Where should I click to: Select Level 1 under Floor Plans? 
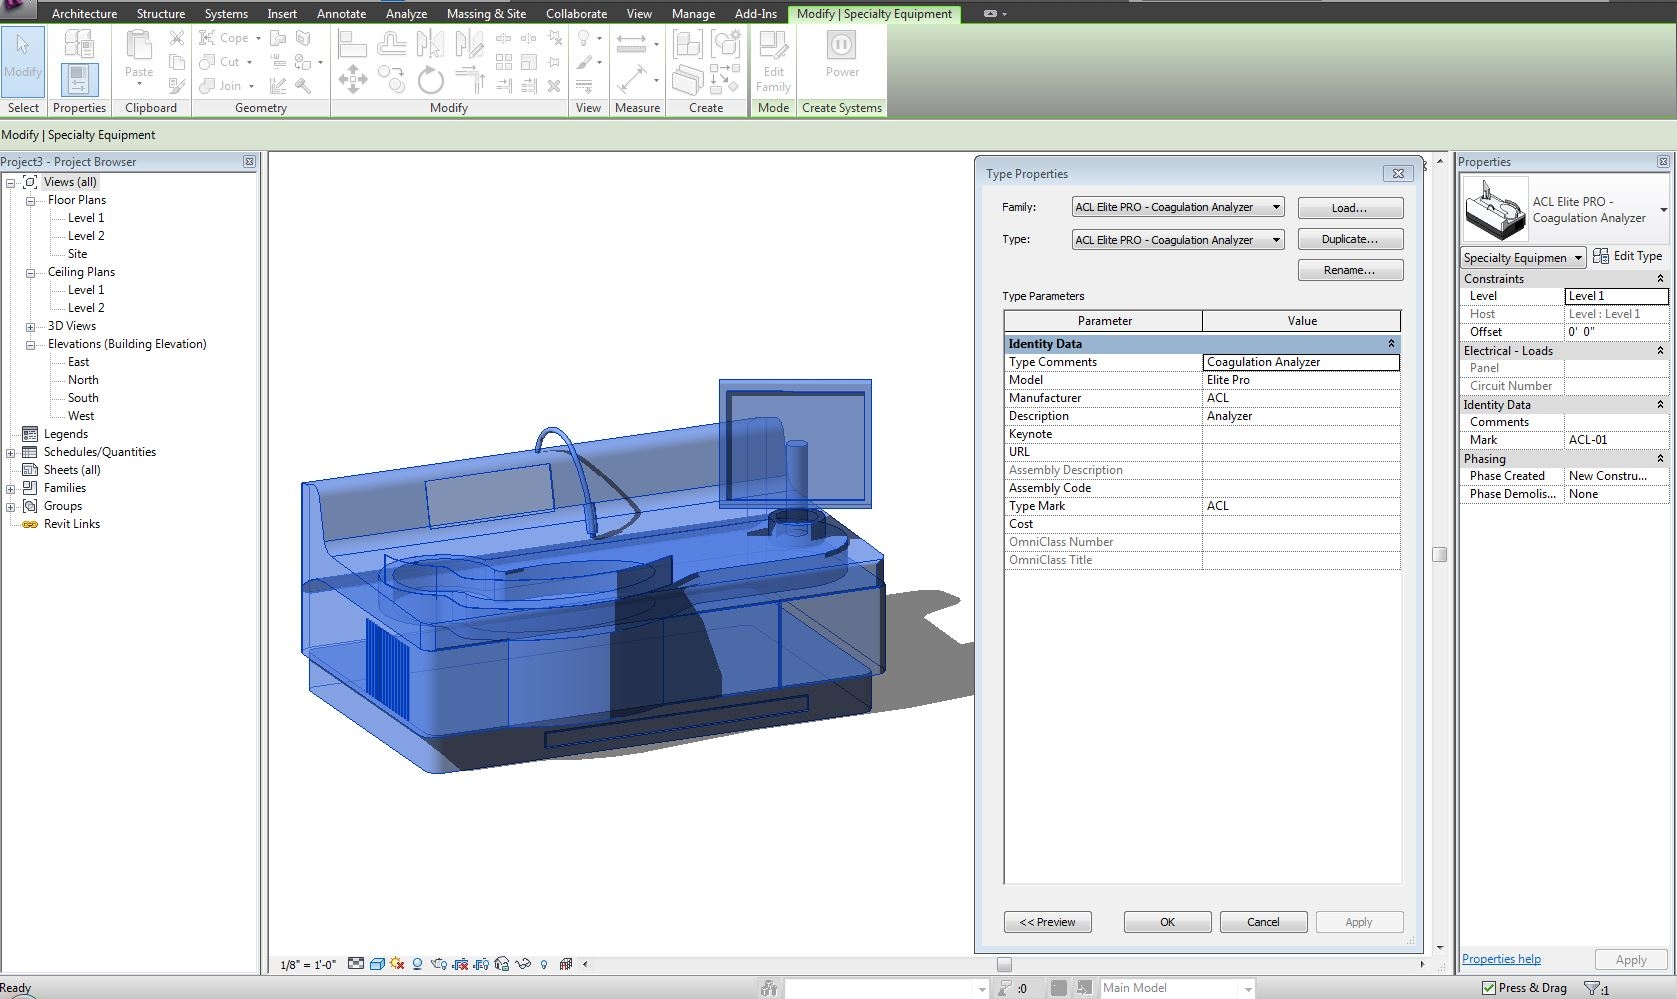(x=84, y=217)
